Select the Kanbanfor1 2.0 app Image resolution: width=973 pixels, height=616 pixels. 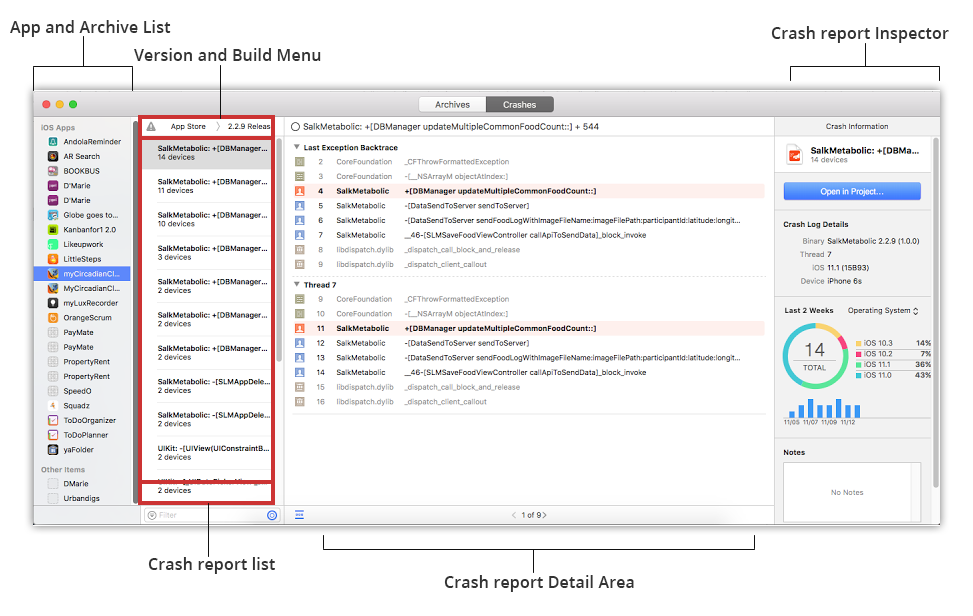tap(82, 230)
